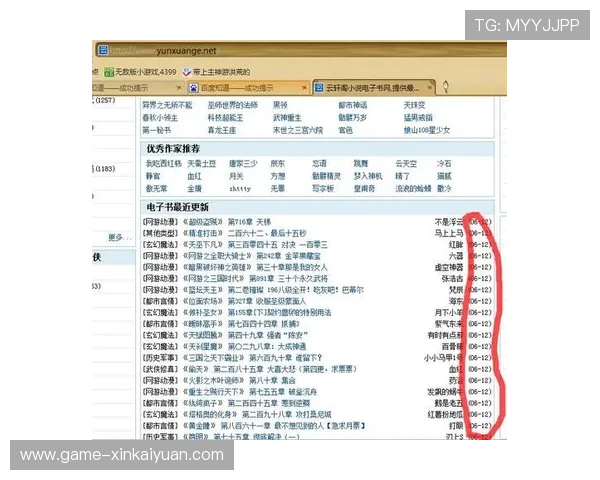Screen dimensions: 600x480
Task: Select the author 天蚕土豆
Action: click(x=202, y=164)
